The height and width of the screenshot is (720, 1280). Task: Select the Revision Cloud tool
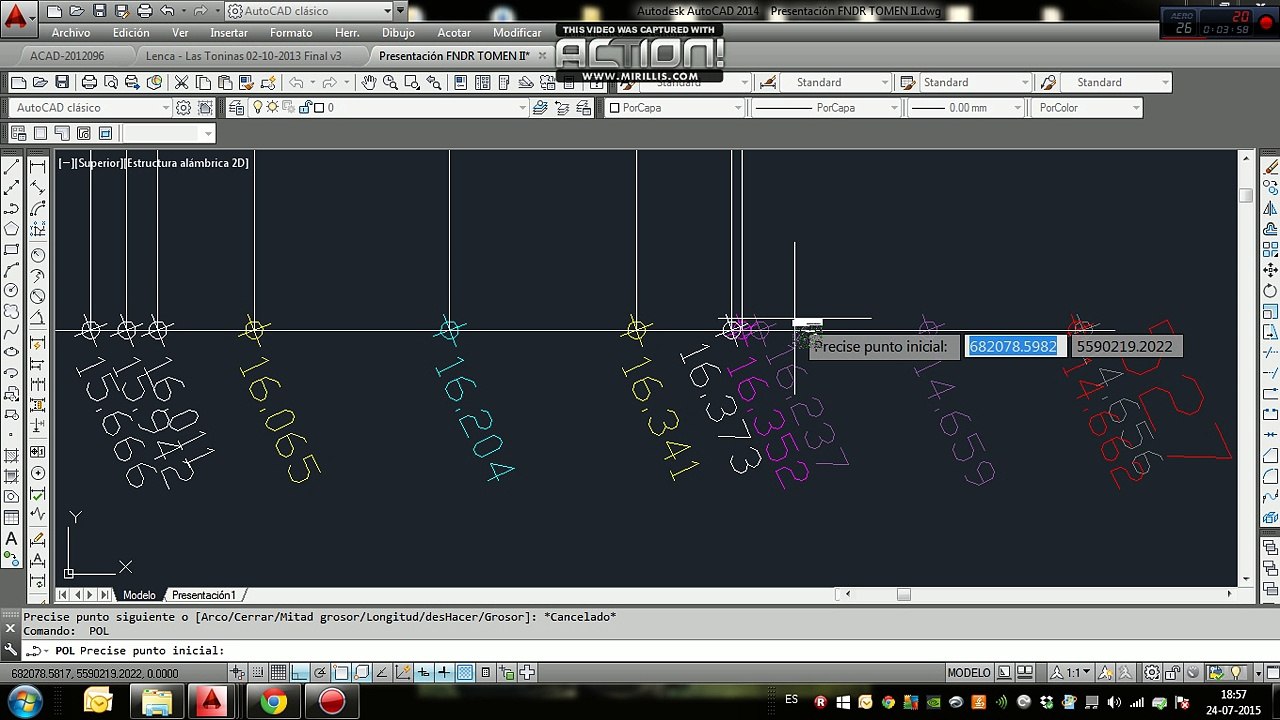[12, 312]
